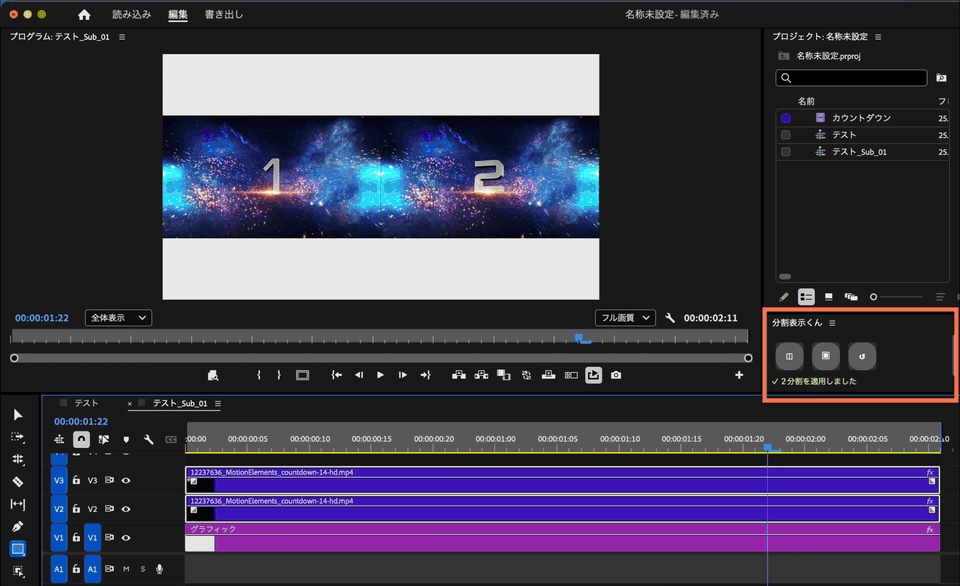Switch project panel to freeform view
Image resolution: width=960 pixels, height=586 pixels.
coord(851,297)
